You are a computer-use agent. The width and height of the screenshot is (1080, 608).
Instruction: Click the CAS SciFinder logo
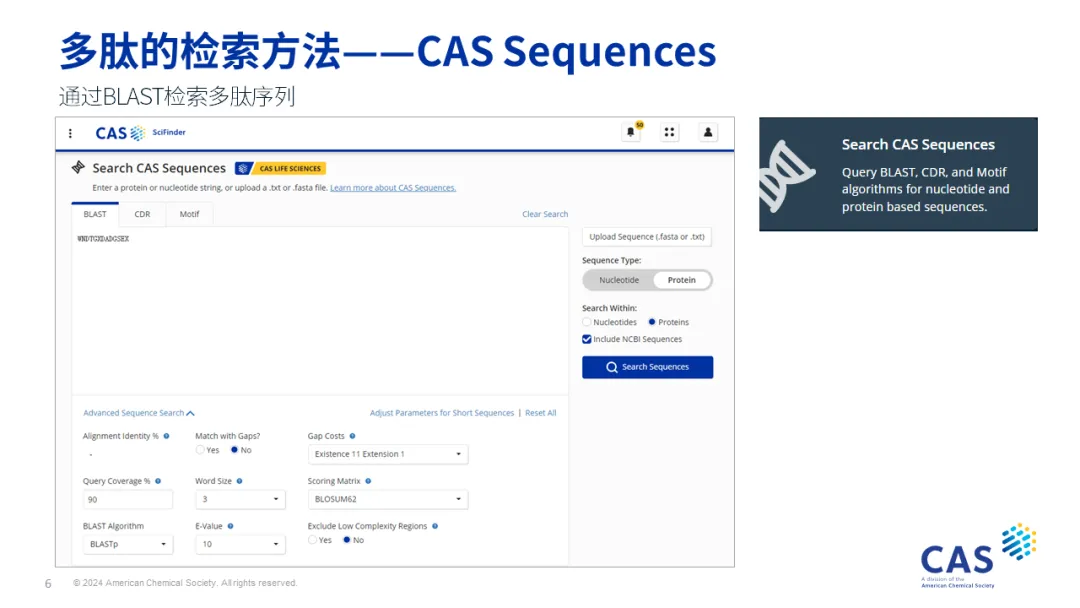pos(141,133)
